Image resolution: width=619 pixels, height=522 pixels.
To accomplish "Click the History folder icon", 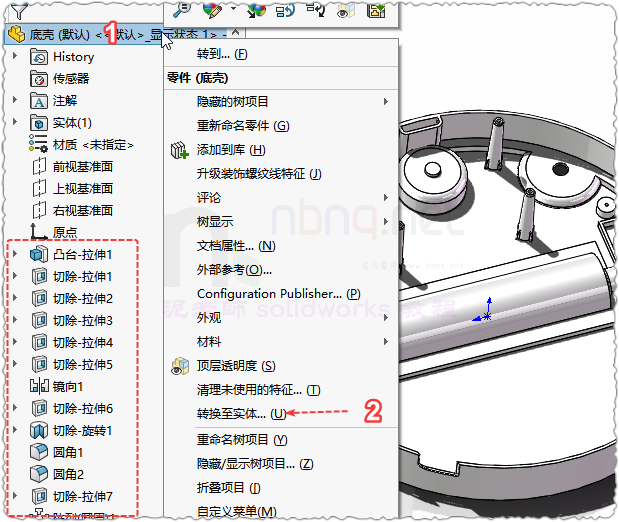I will pyautogui.click(x=39, y=57).
